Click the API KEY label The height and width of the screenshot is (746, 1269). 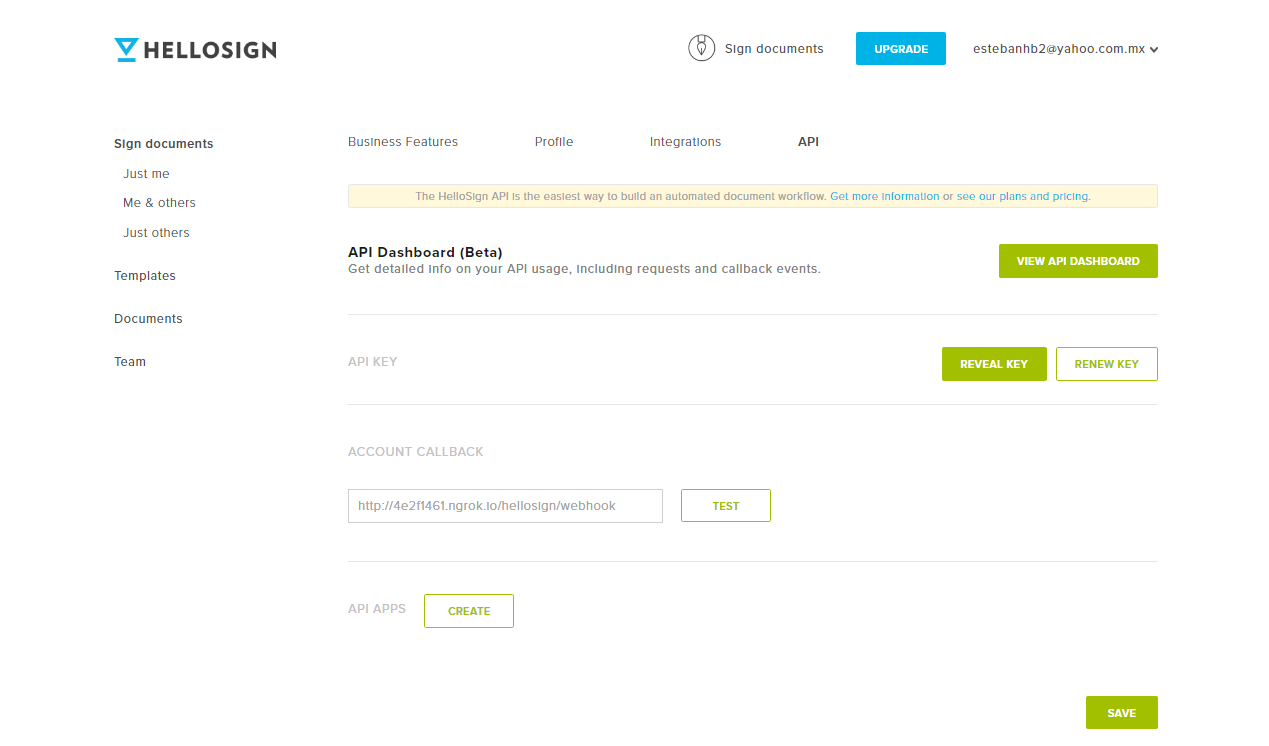tap(373, 362)
